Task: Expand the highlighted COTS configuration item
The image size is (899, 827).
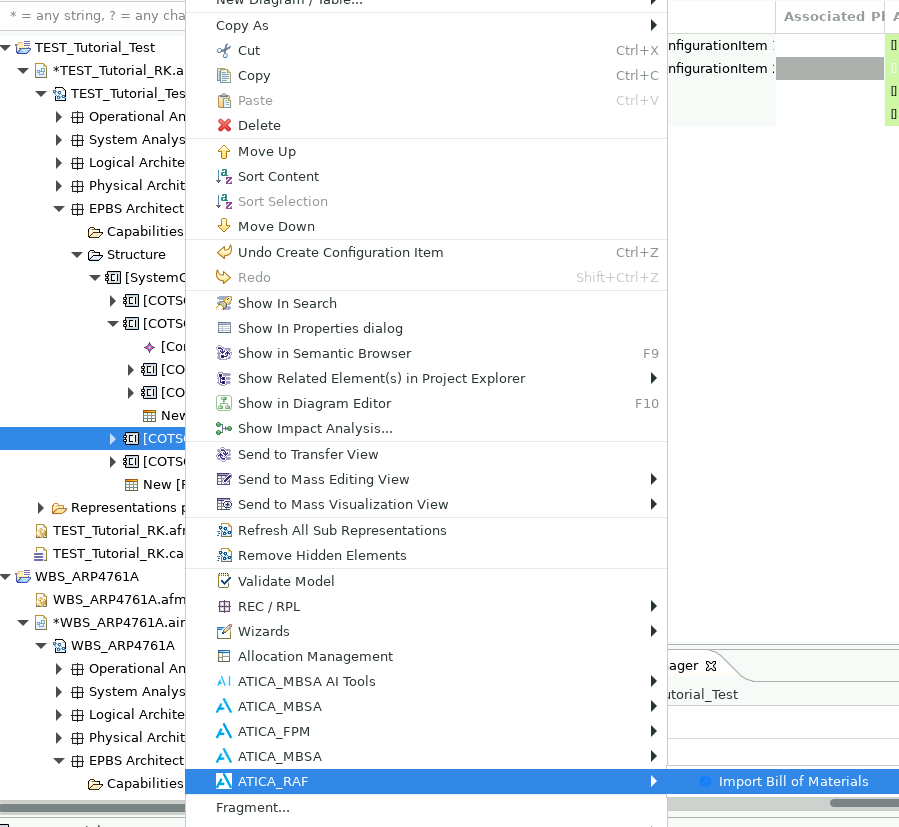Action: (x=112, y=439)
